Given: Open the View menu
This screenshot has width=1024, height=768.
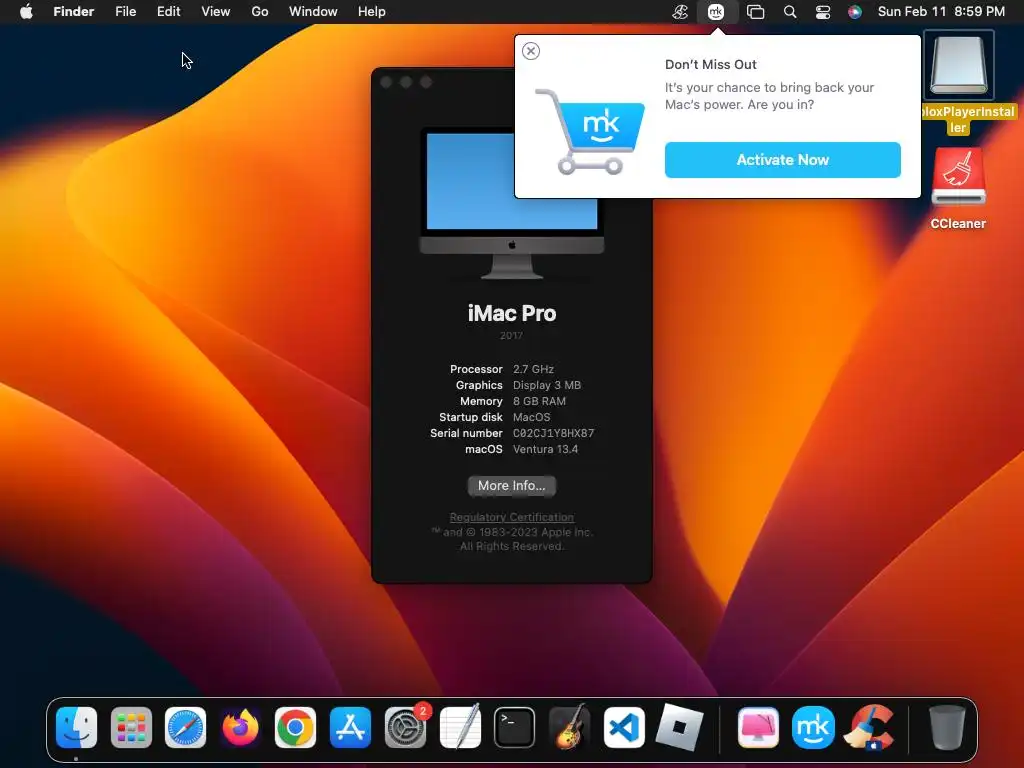Looking at the screenshot, I should click(216, 12).
